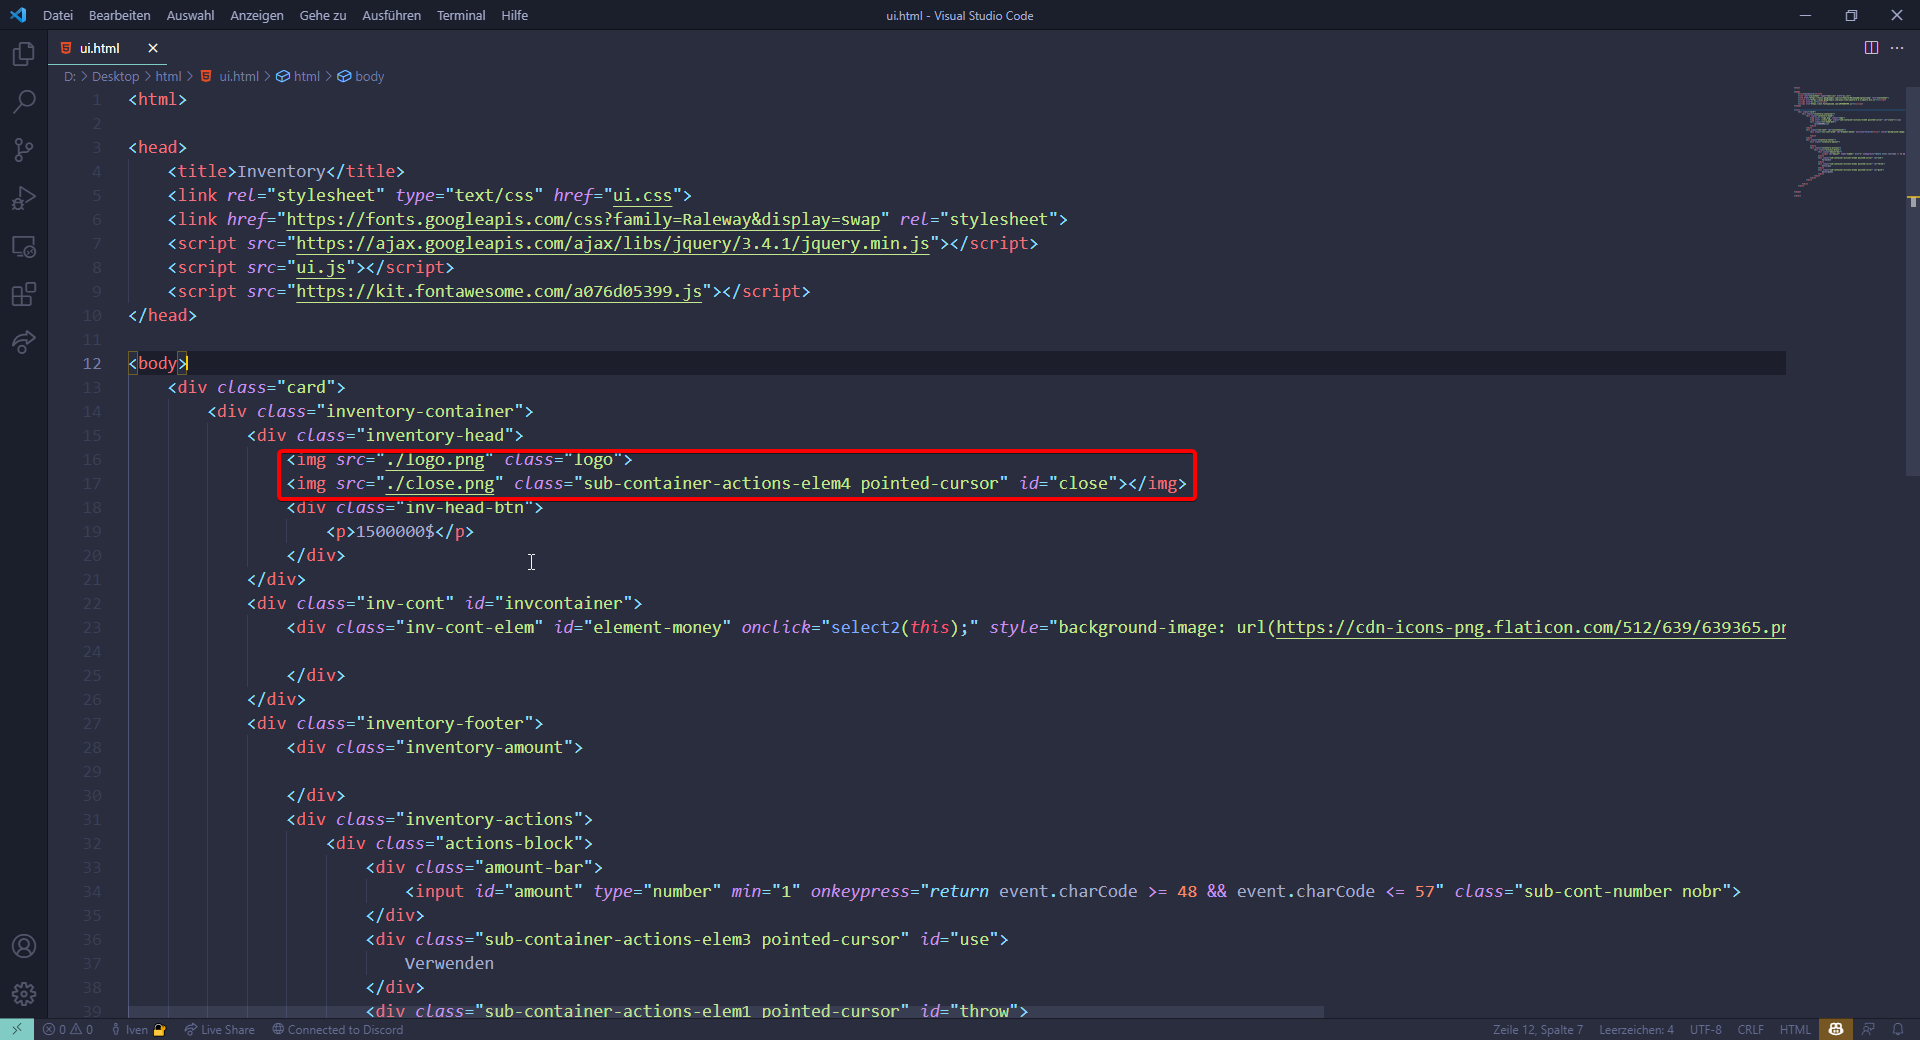Open the Search view in activity bar
The height and width of the screenshot is (1040, 1920).
[24, 102]
